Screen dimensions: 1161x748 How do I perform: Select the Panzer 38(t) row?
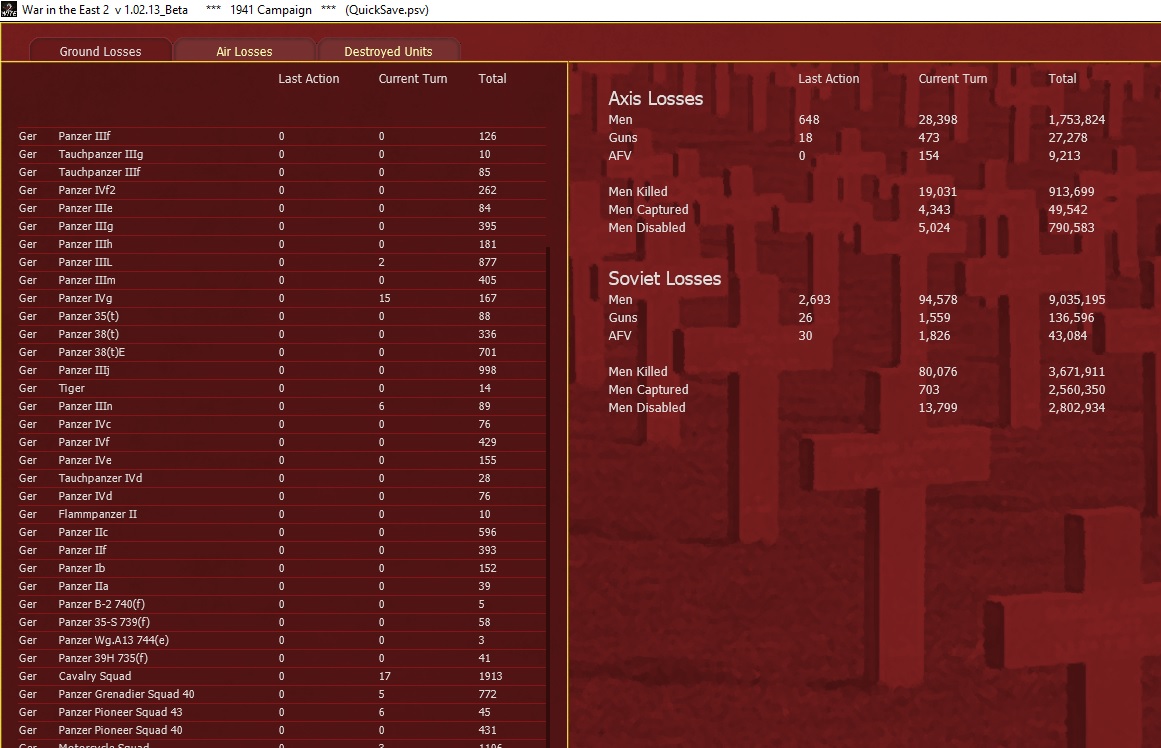pyautogui.click(x=282, y=334)
